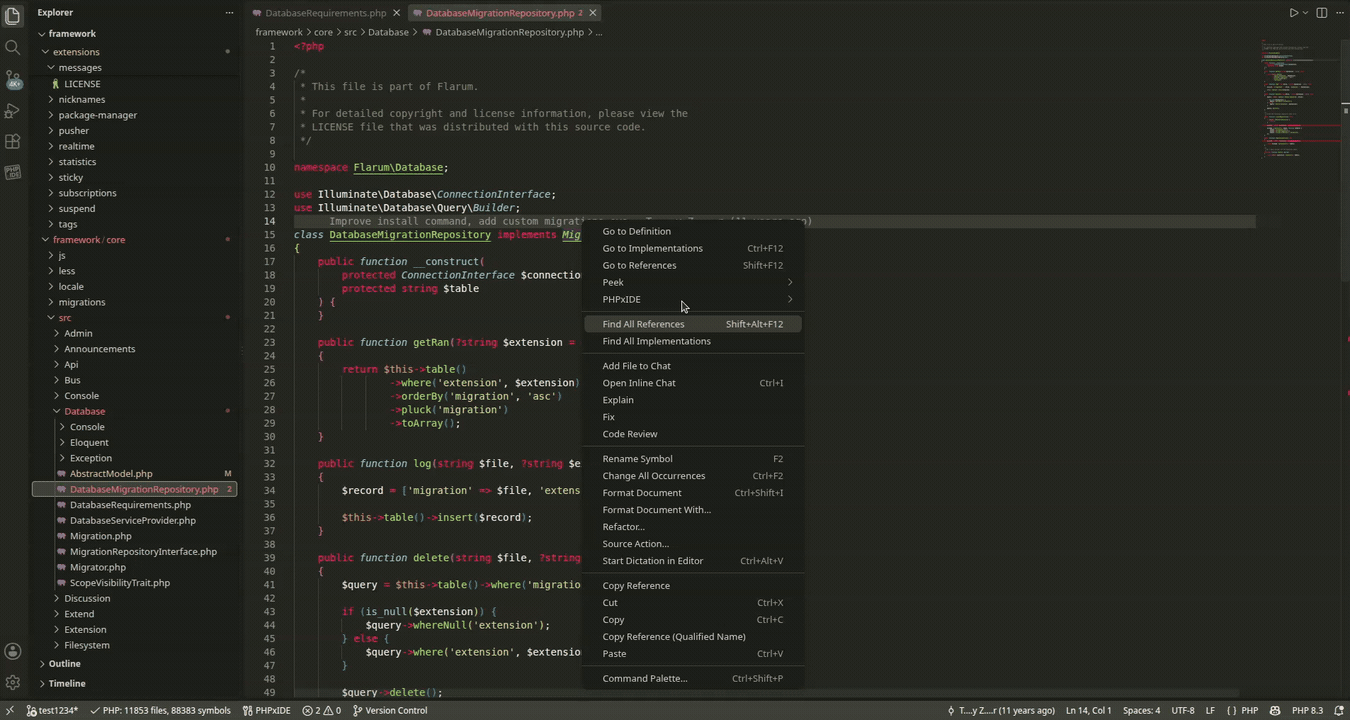This screenshot has width=1350, height=720.
Task: Choose Copy Reference (Qualified Name)
Action: (x=692, y=637)
